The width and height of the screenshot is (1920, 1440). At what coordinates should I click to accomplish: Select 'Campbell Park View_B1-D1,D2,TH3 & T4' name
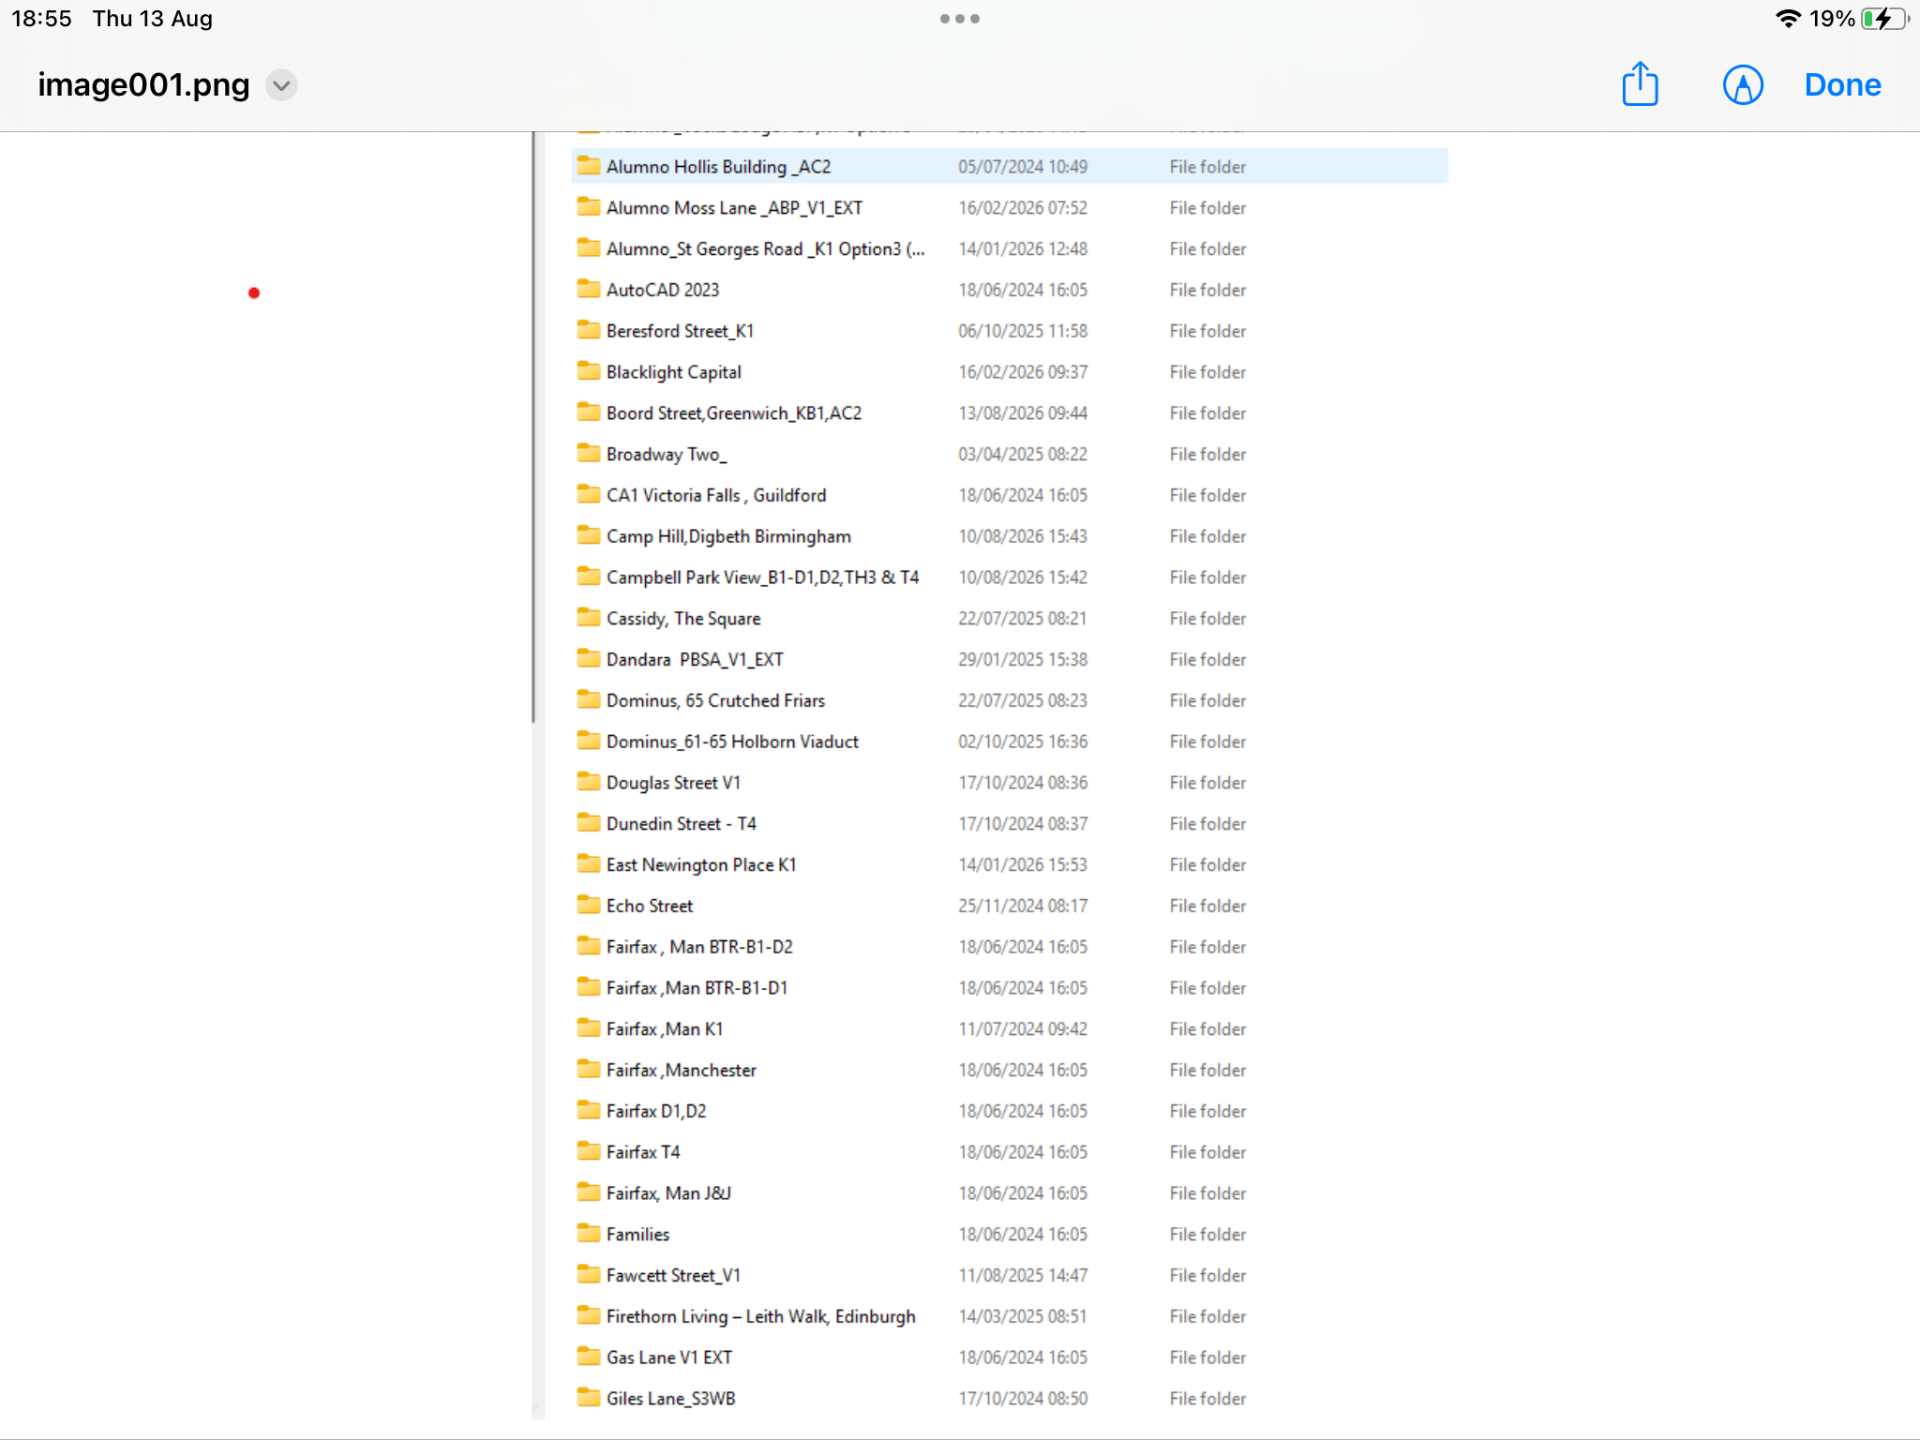click(x=762, y=577)
